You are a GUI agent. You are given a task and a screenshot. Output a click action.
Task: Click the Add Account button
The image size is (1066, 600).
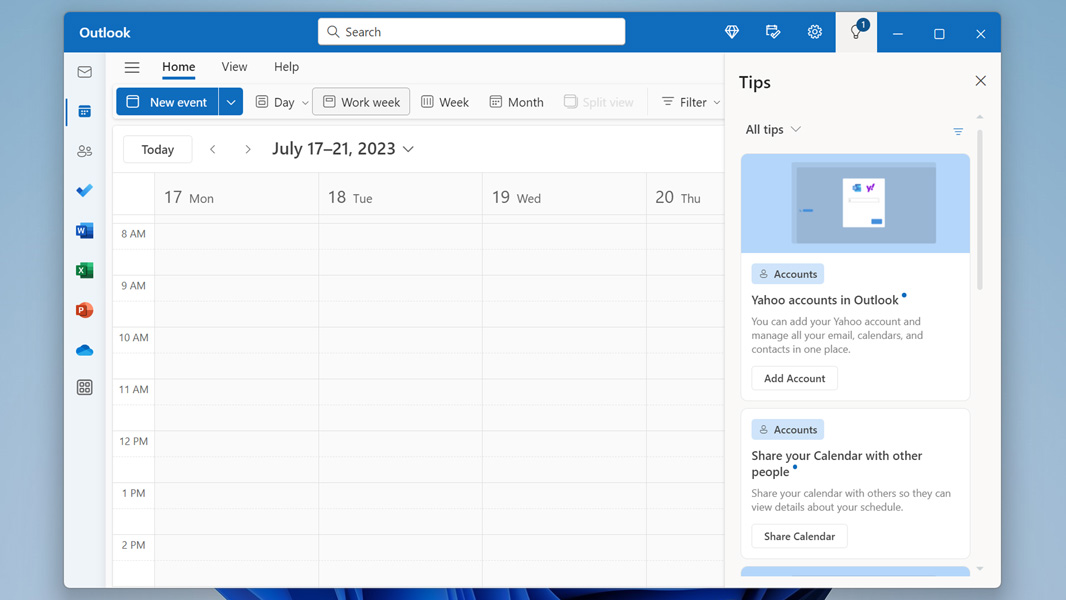794,378
